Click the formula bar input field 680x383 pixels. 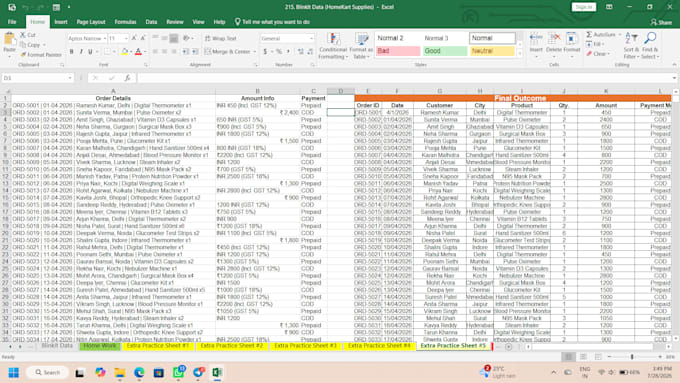point(403,78)
